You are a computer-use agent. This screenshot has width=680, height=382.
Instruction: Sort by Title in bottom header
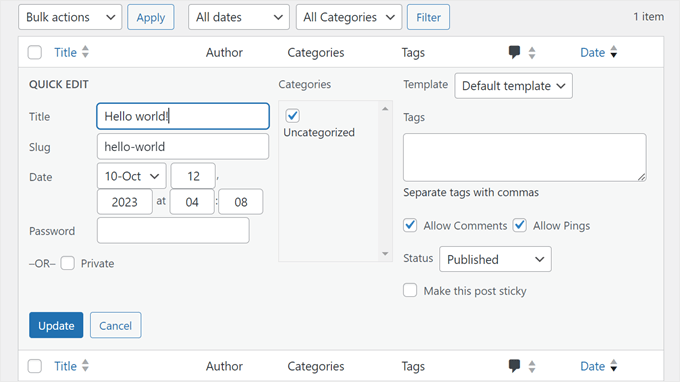tap(65, 366)
